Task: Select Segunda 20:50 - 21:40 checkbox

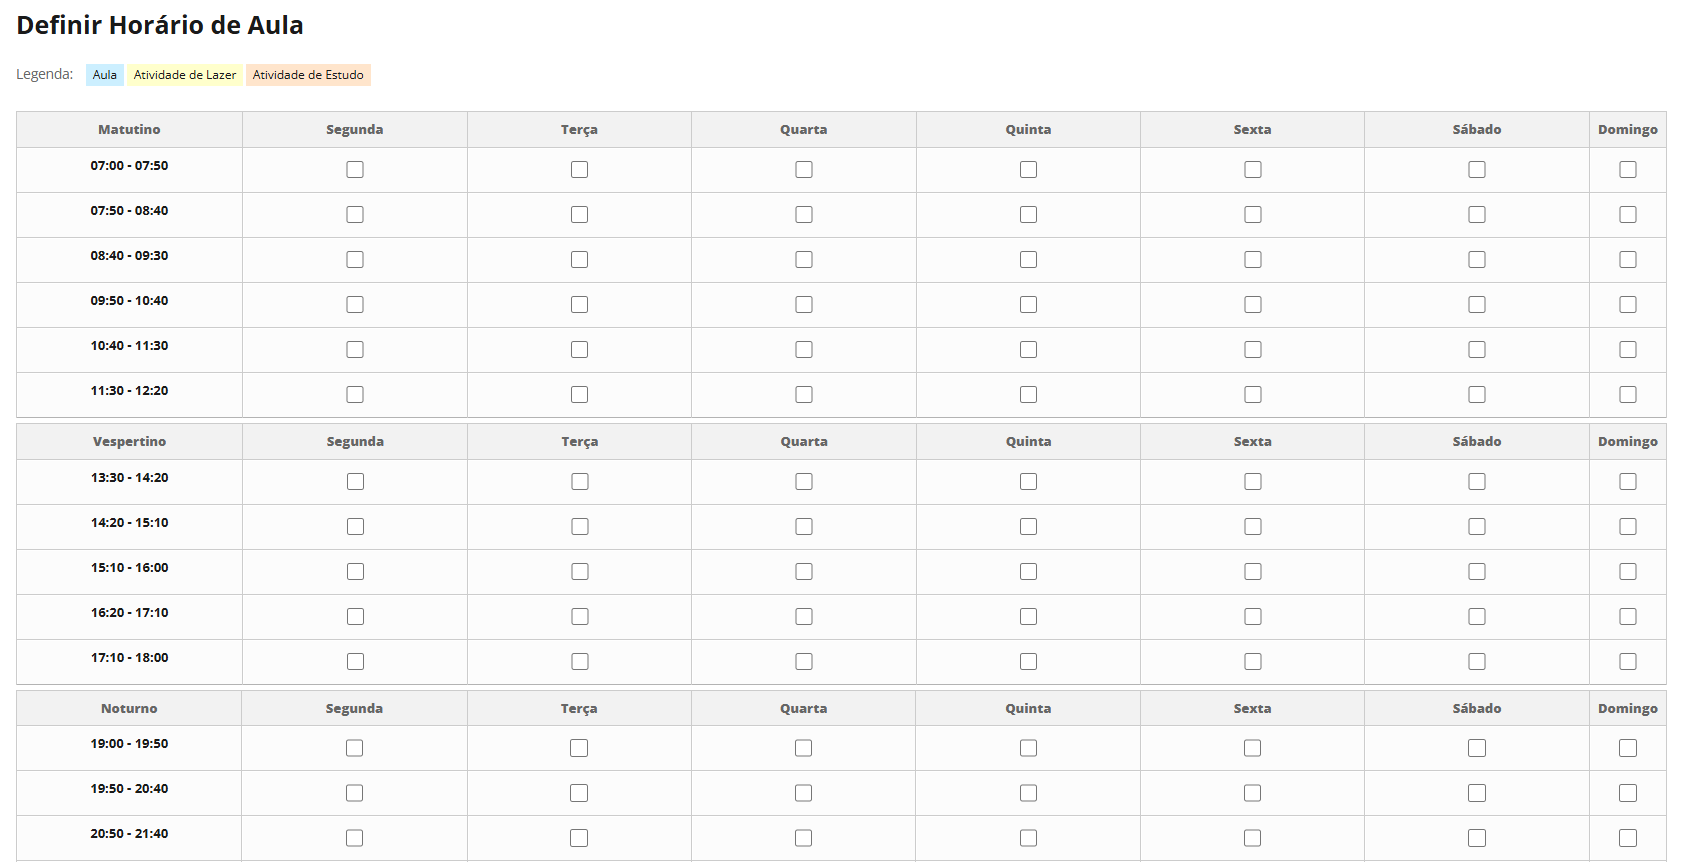Action: click(354, 838)
